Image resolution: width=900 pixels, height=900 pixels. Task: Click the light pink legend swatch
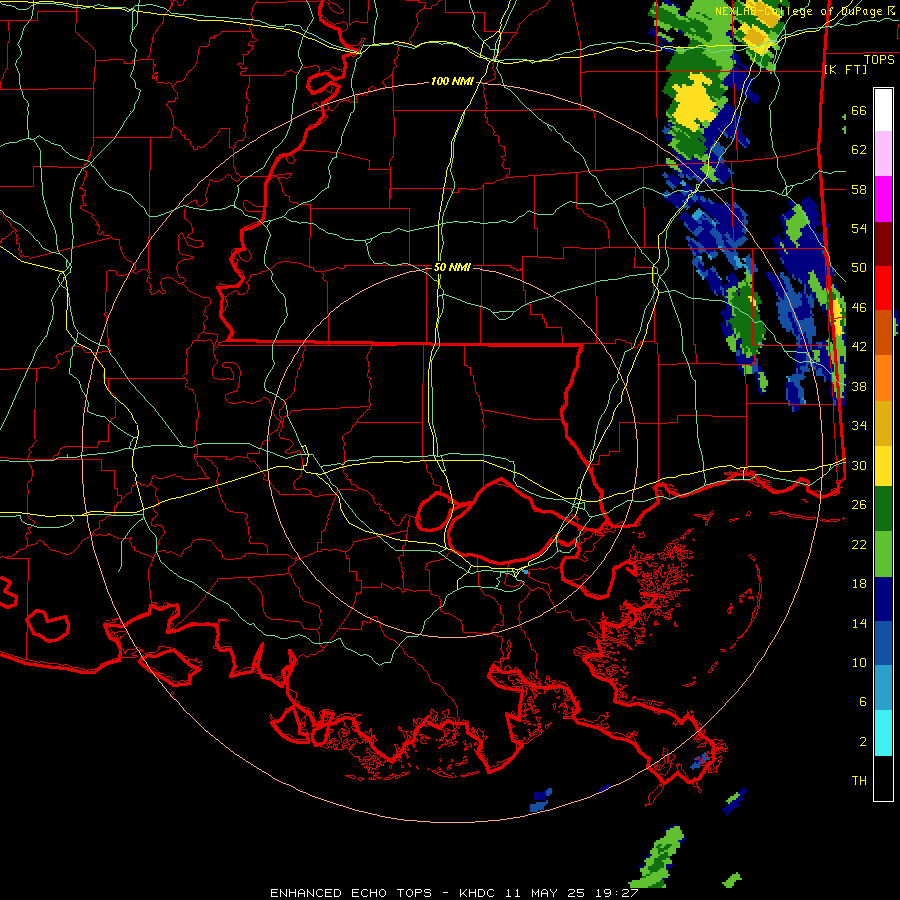tap(883, 154)
